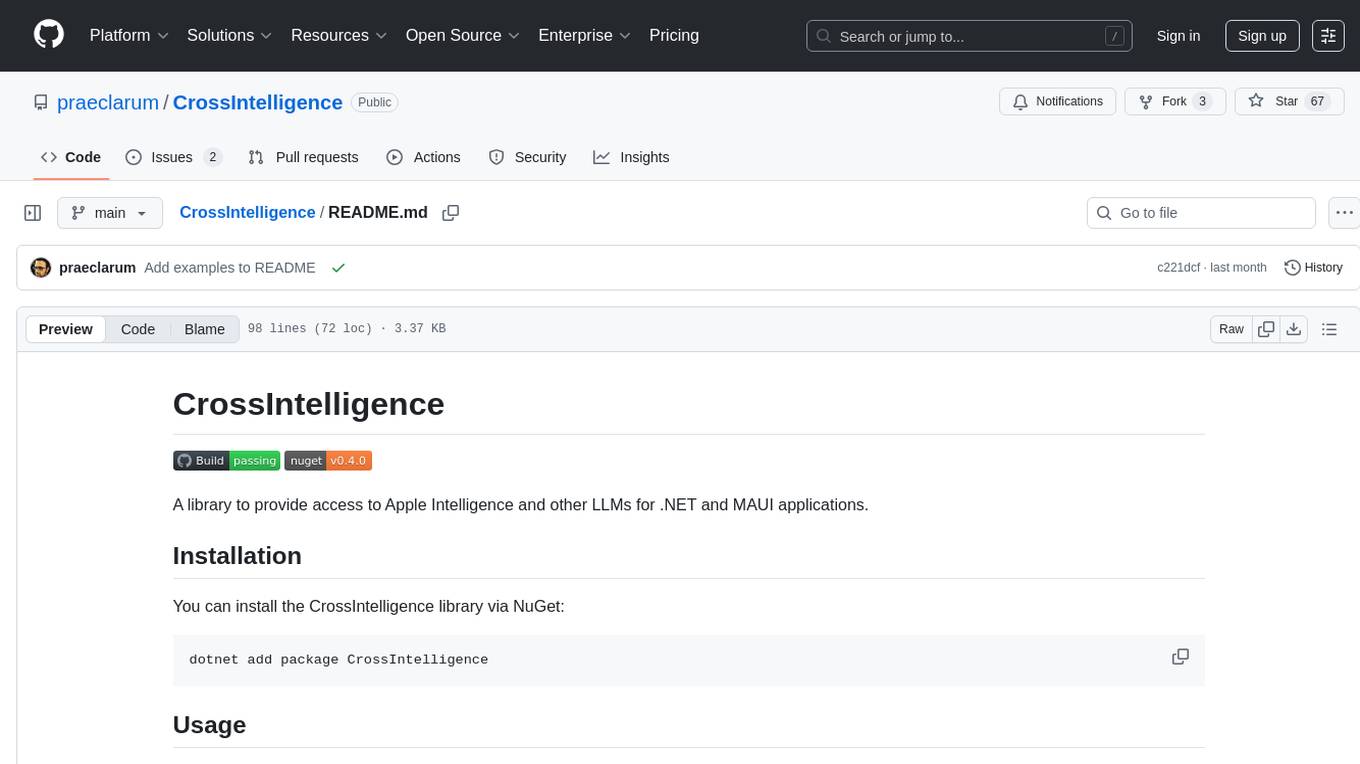
Task: Click the nuget v0.4.0 badge
Action: coord(328,460)
